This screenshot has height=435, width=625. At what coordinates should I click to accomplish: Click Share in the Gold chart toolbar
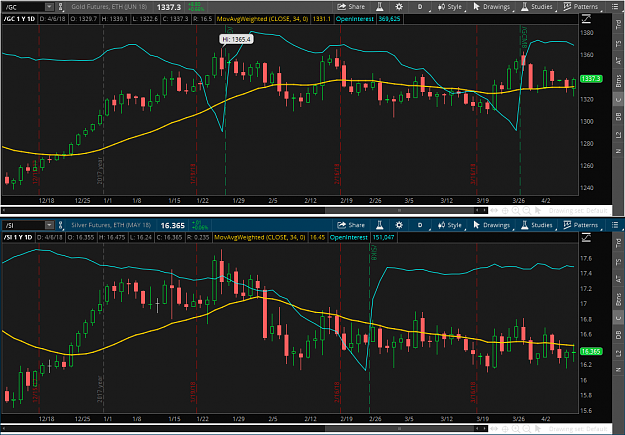click(x=351, y=7)
